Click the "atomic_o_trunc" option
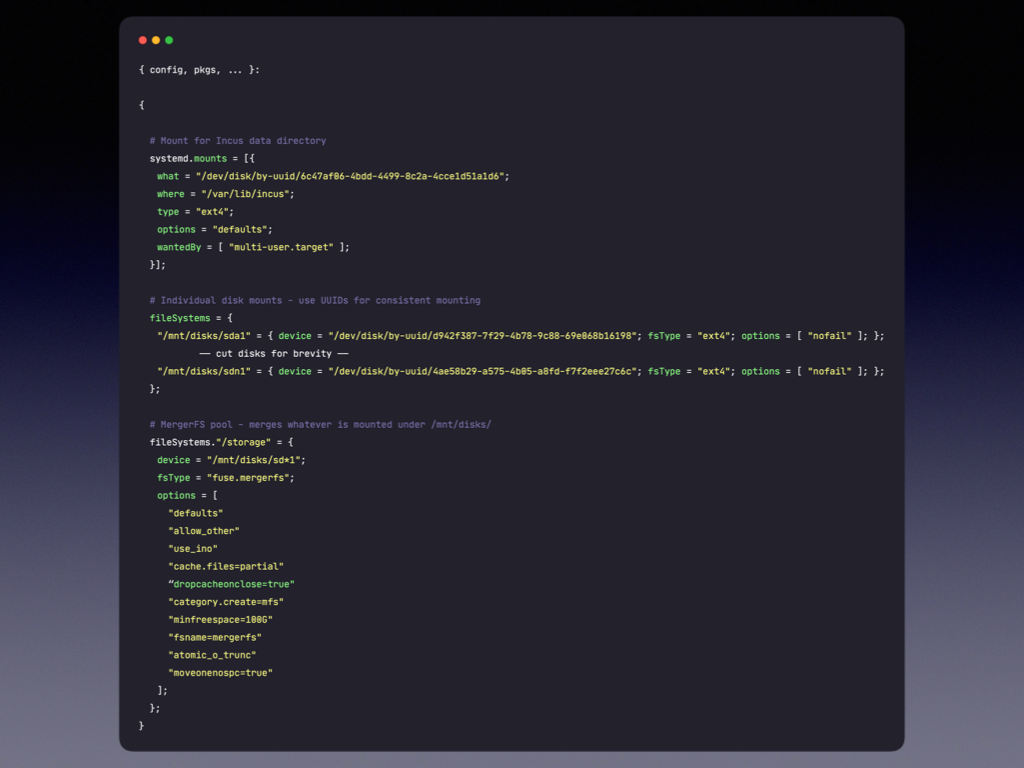This screenshot has height=768, width=1024. coord(212,654)
